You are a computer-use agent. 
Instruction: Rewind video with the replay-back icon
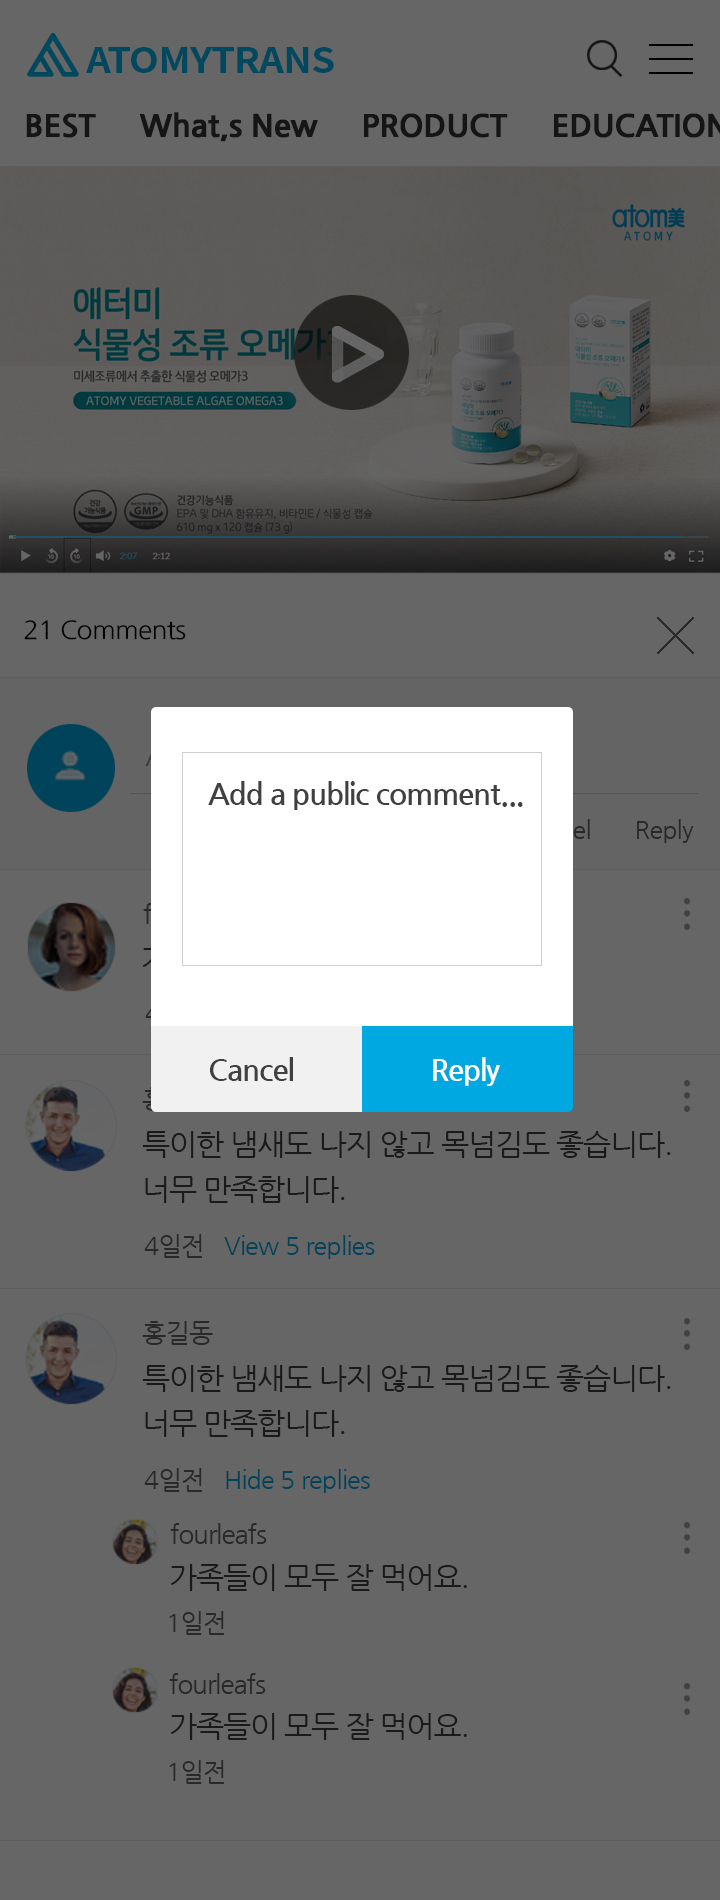52,556
